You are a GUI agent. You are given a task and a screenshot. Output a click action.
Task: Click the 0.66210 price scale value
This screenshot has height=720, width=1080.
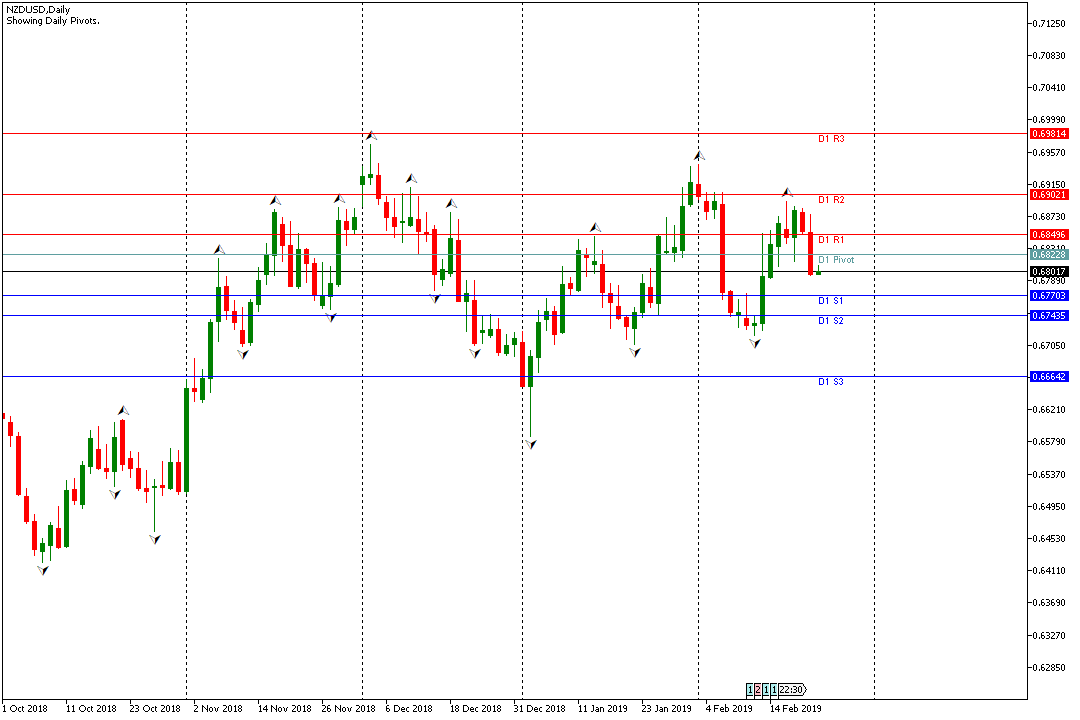click(1049, 409)
